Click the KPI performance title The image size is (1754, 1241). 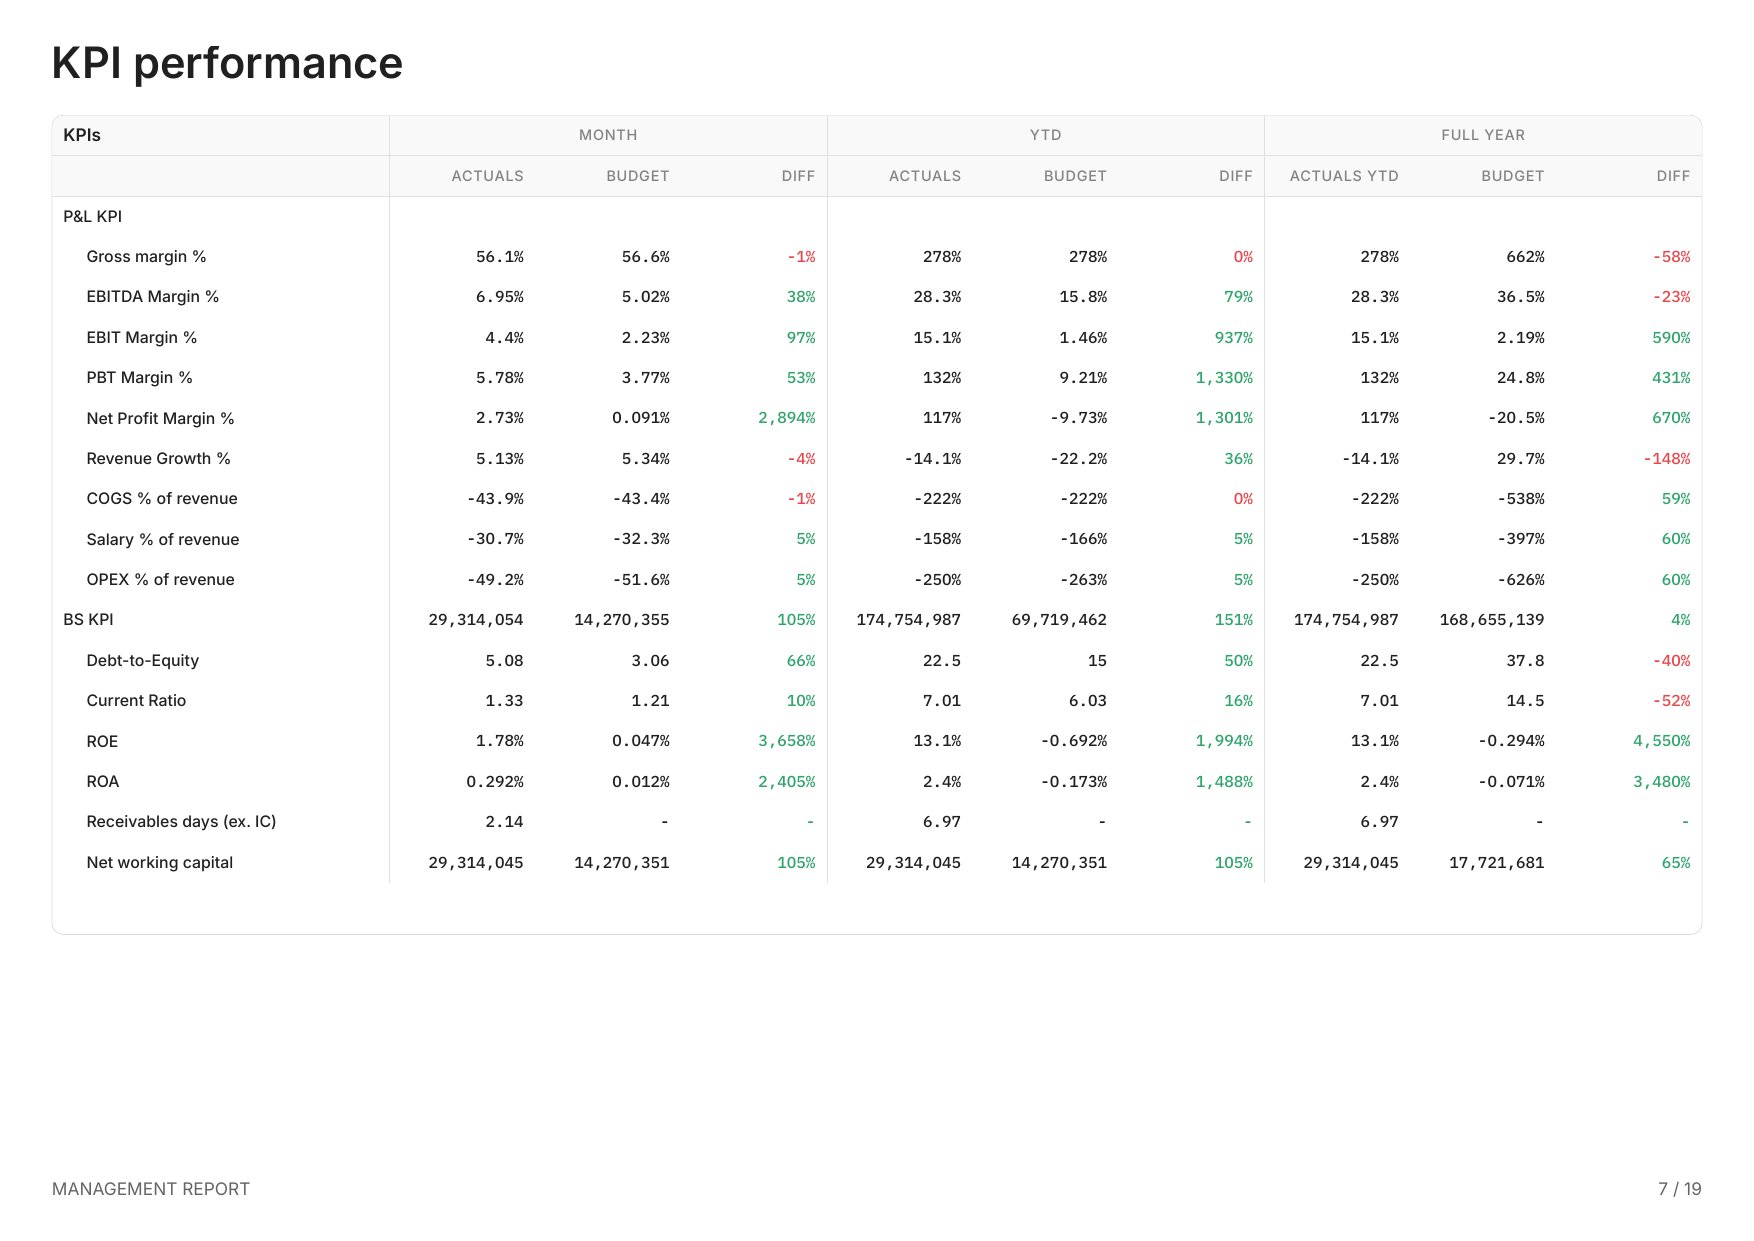coord(227,63)
